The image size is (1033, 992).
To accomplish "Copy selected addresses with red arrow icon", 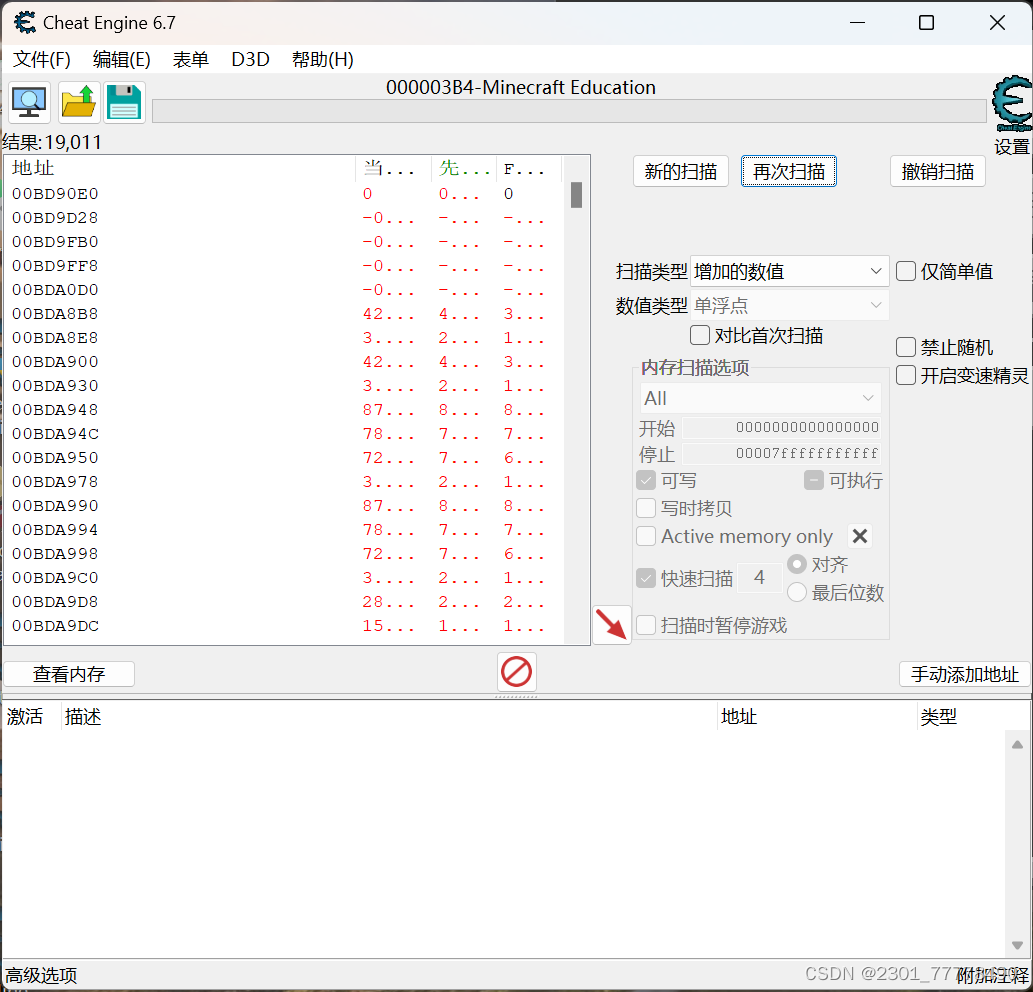I will (x=612, y=624).
